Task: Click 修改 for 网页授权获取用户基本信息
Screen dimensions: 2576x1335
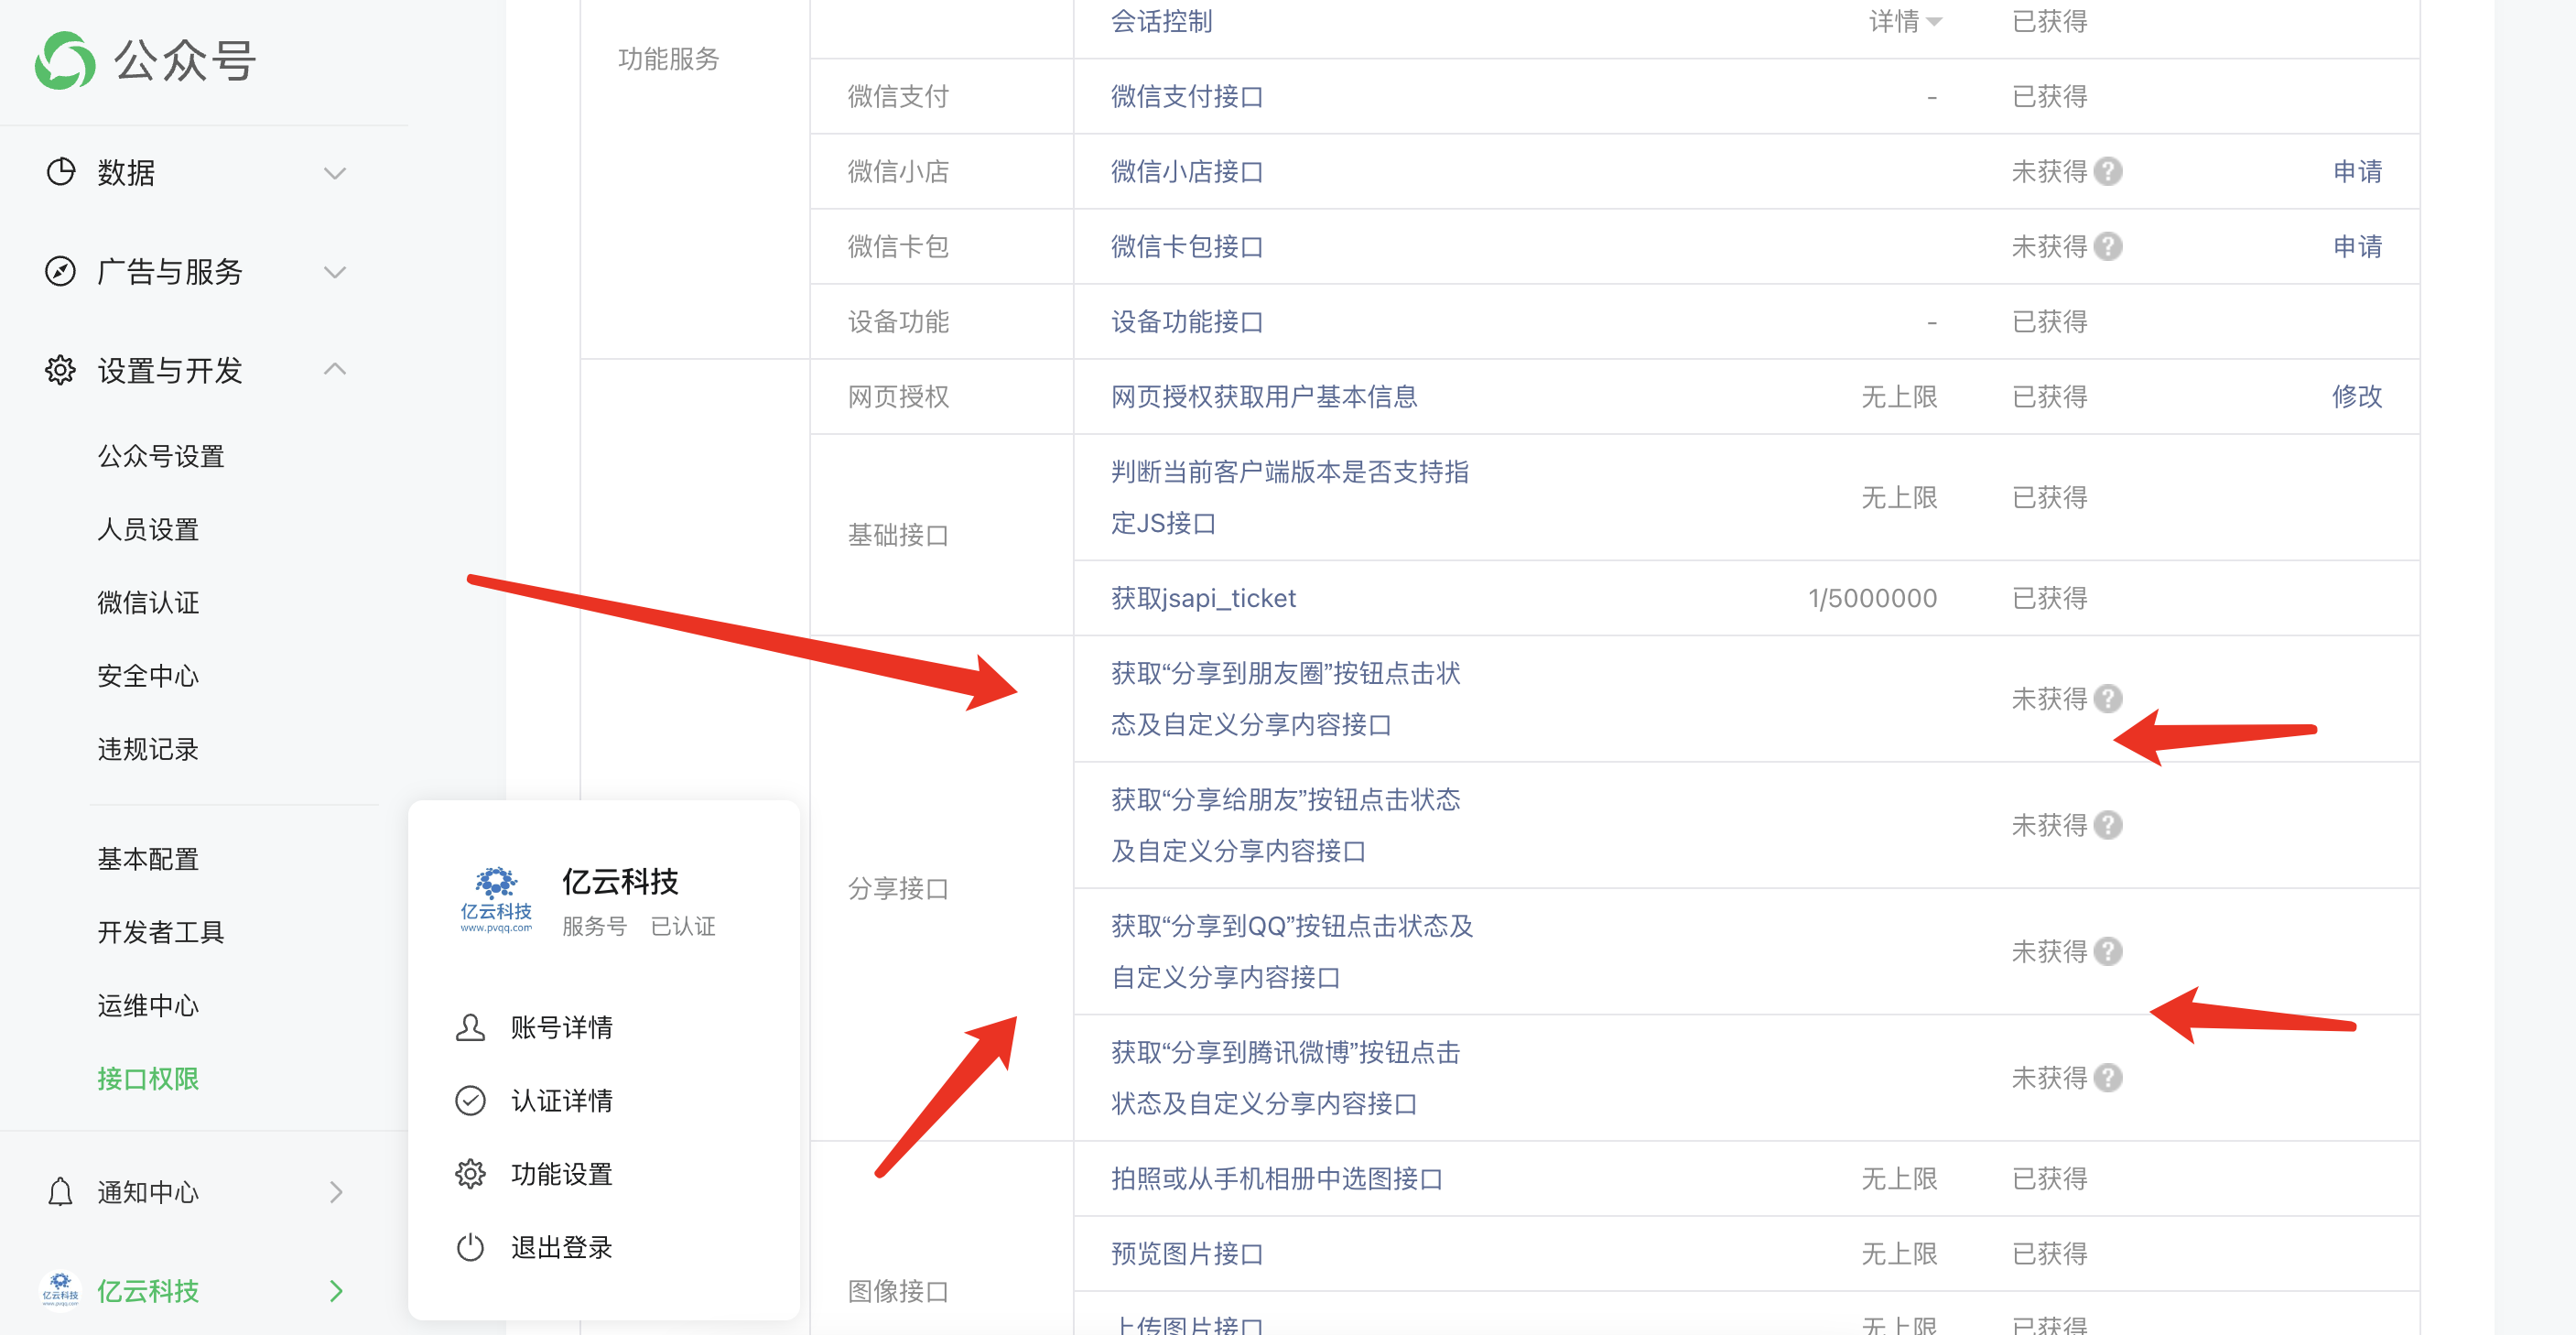Action: click(2357, 397)
